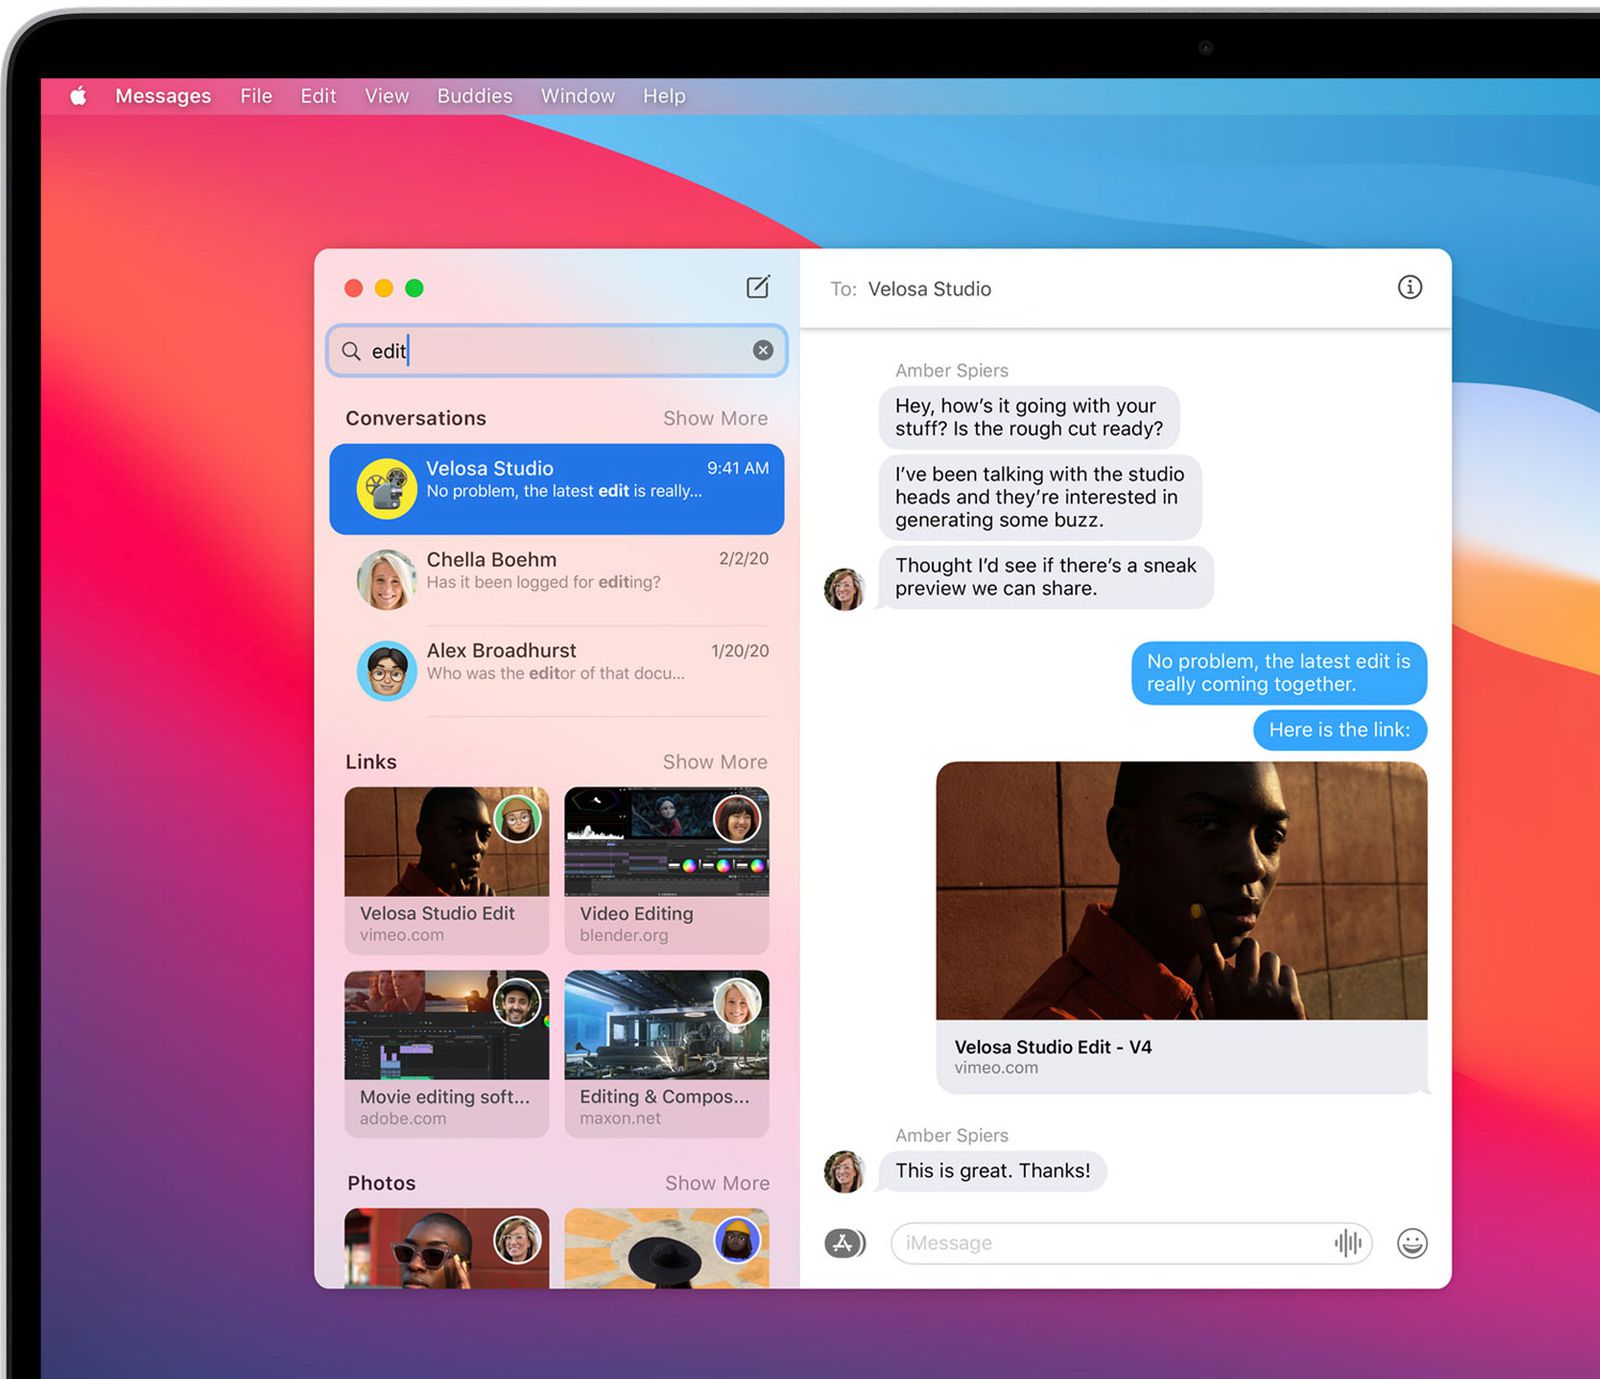Expand Show More for Conversations

click(715, 418)
